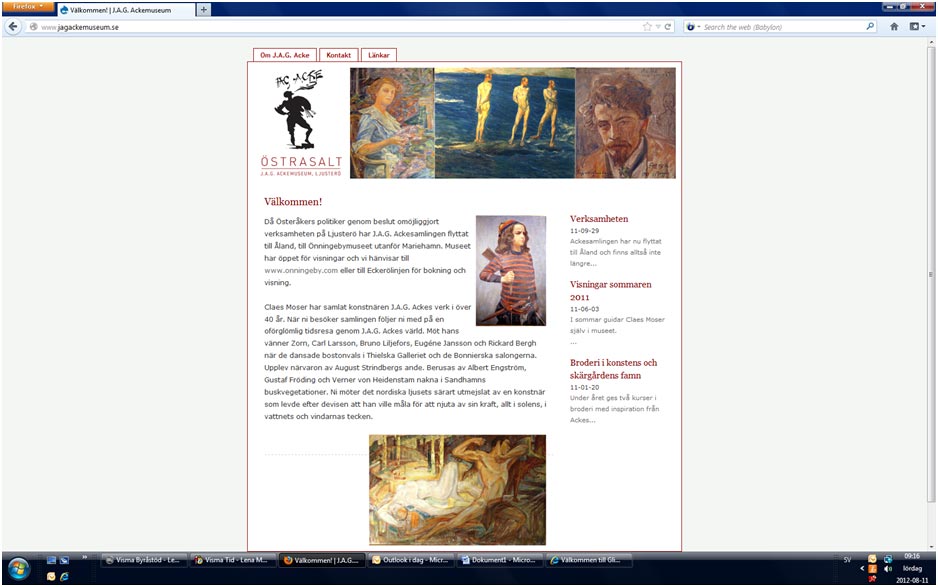Screen dimensions: 938x587
Task: Expand the quick launch overflow chevron
Action: (x=84, y=558)
